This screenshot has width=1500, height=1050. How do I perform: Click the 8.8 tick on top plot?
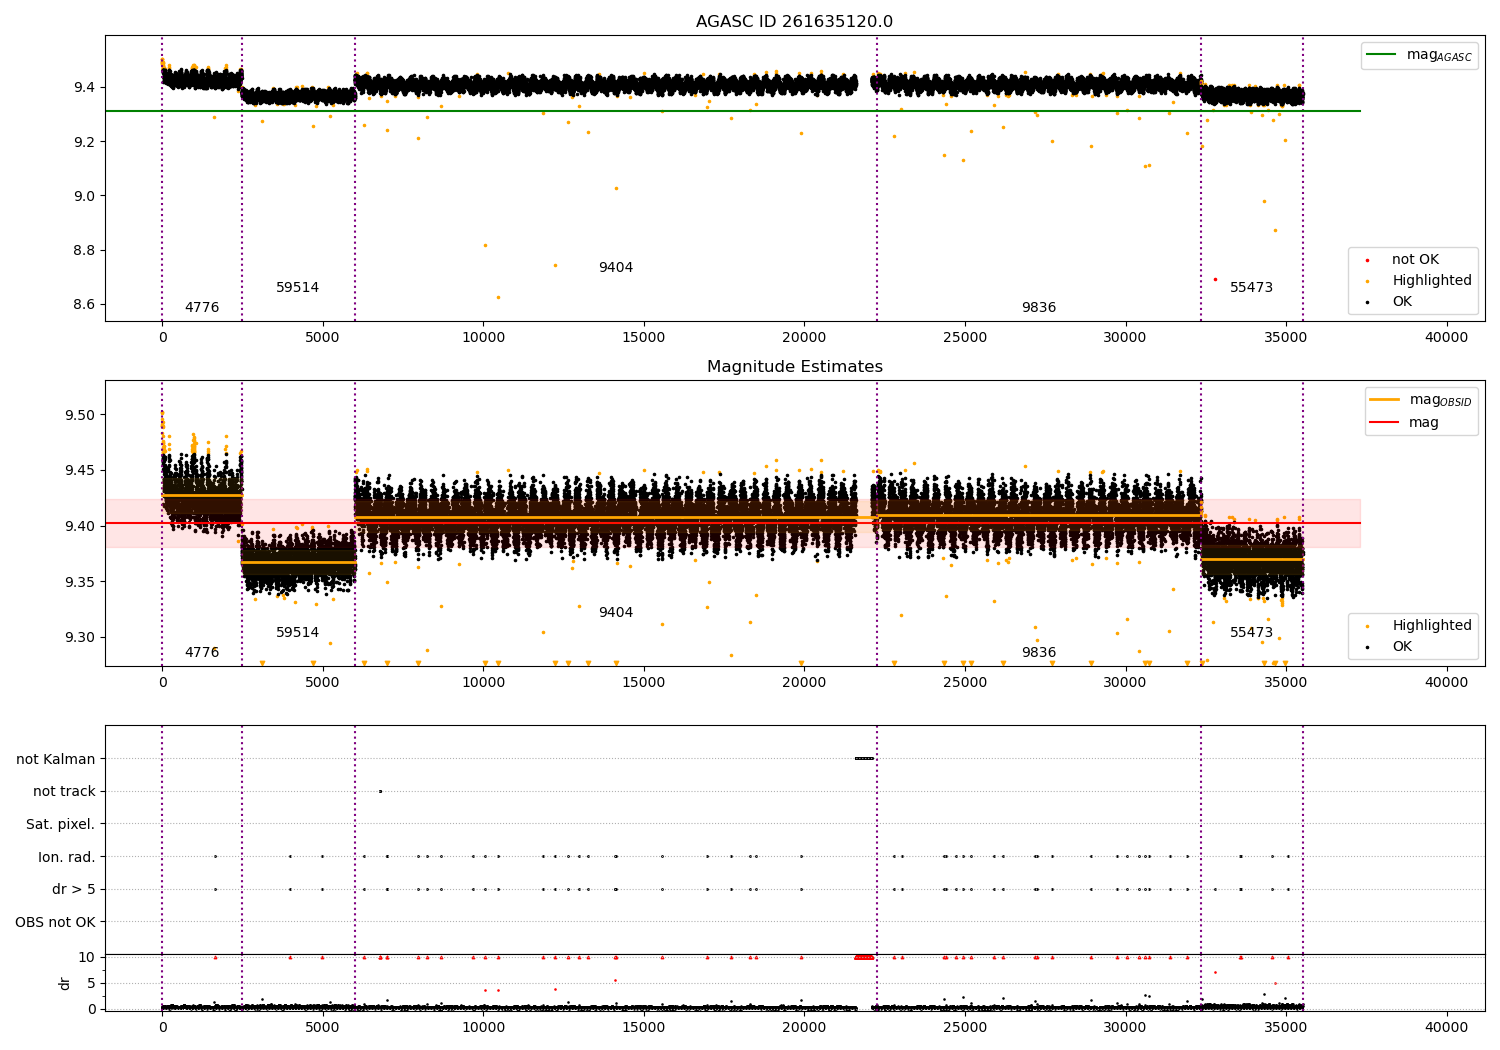pyautogui.click(x=85, y=250)
